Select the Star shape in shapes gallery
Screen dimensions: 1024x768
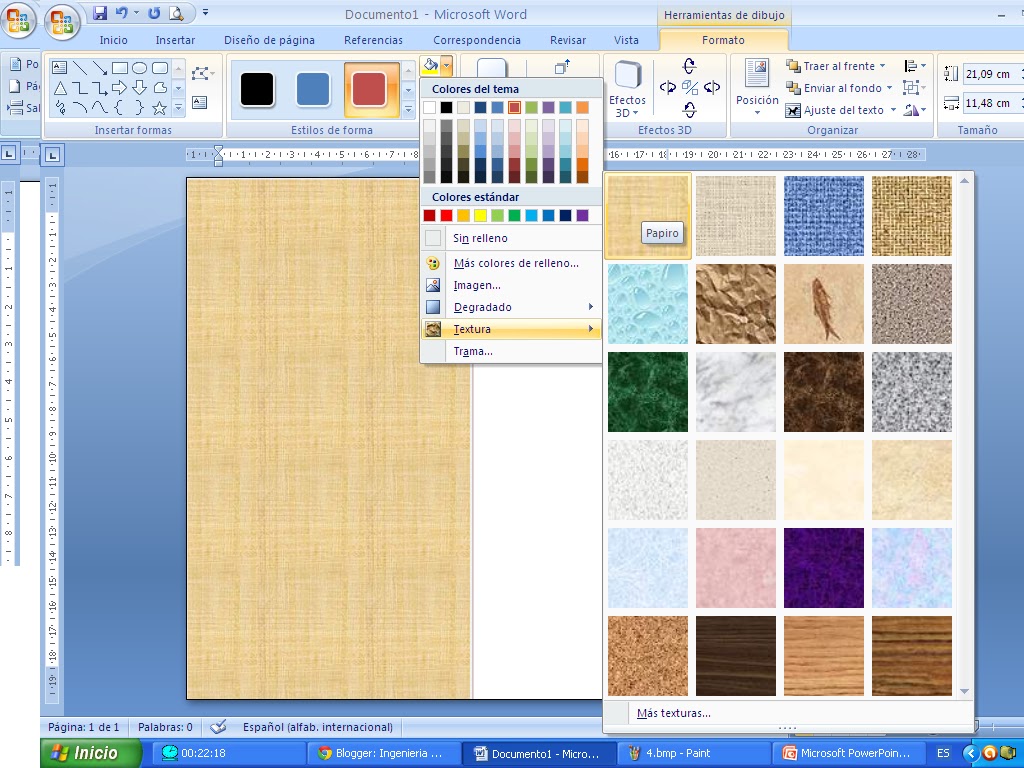(159, 108)
